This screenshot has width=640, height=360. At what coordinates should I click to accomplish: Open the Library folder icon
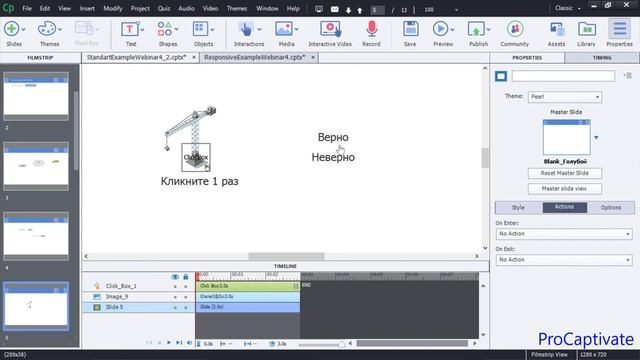(x=587, y=29)
